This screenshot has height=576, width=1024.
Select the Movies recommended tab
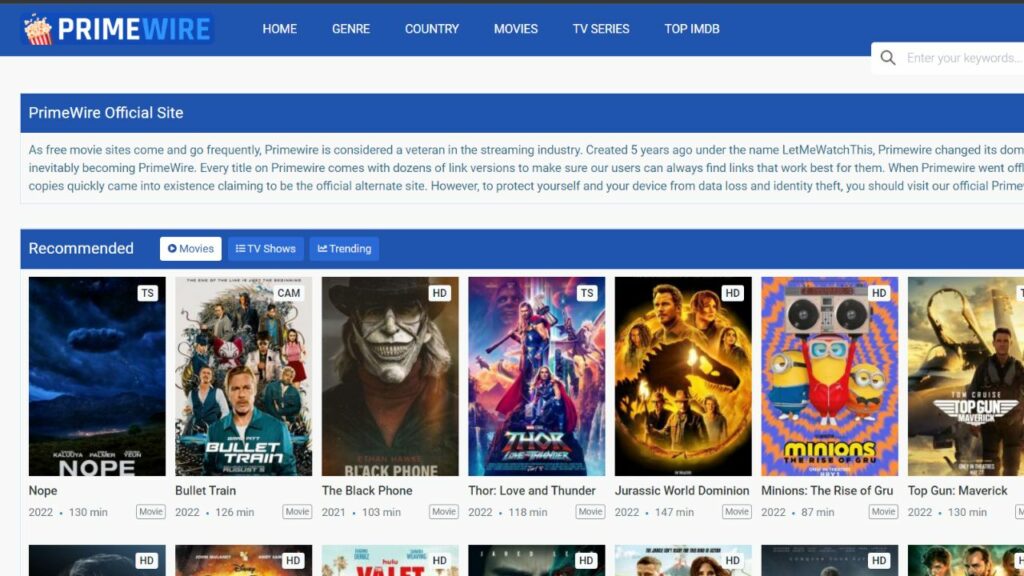point(191,249)
